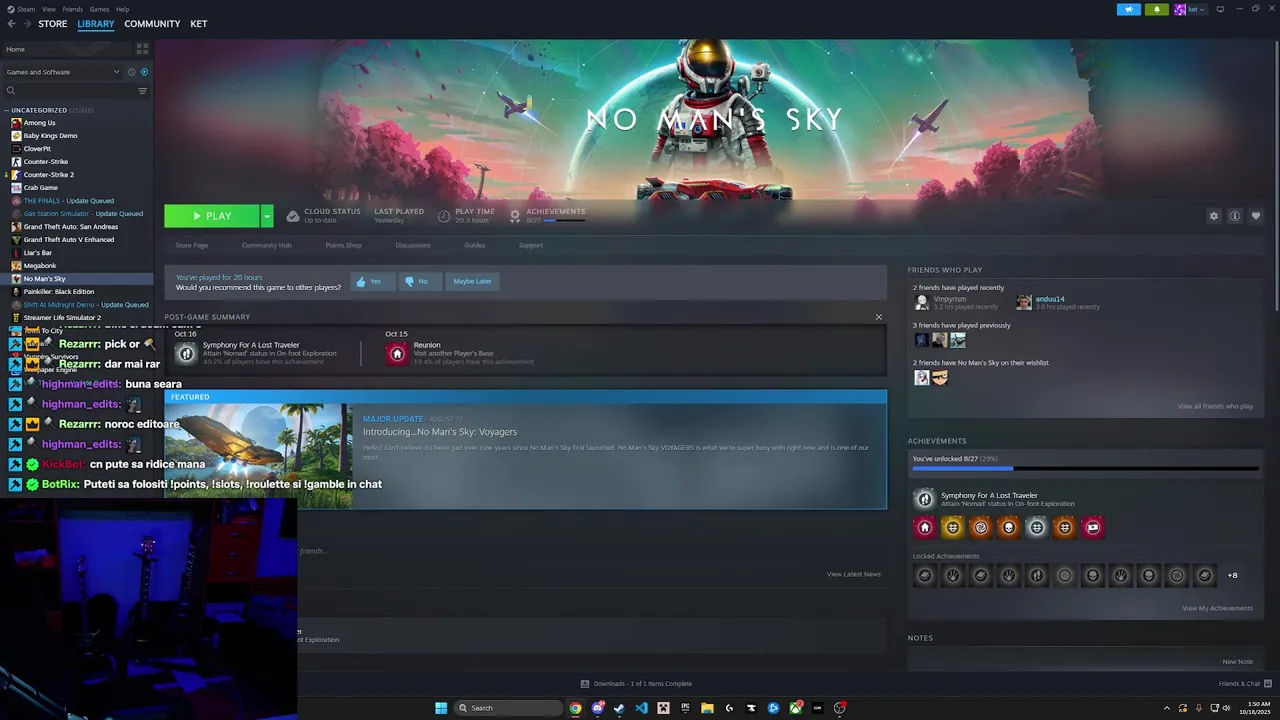Open Reunion achievement icon
Image resolution: width=1280 pixels, height=720 pixels.
point(397,353)
